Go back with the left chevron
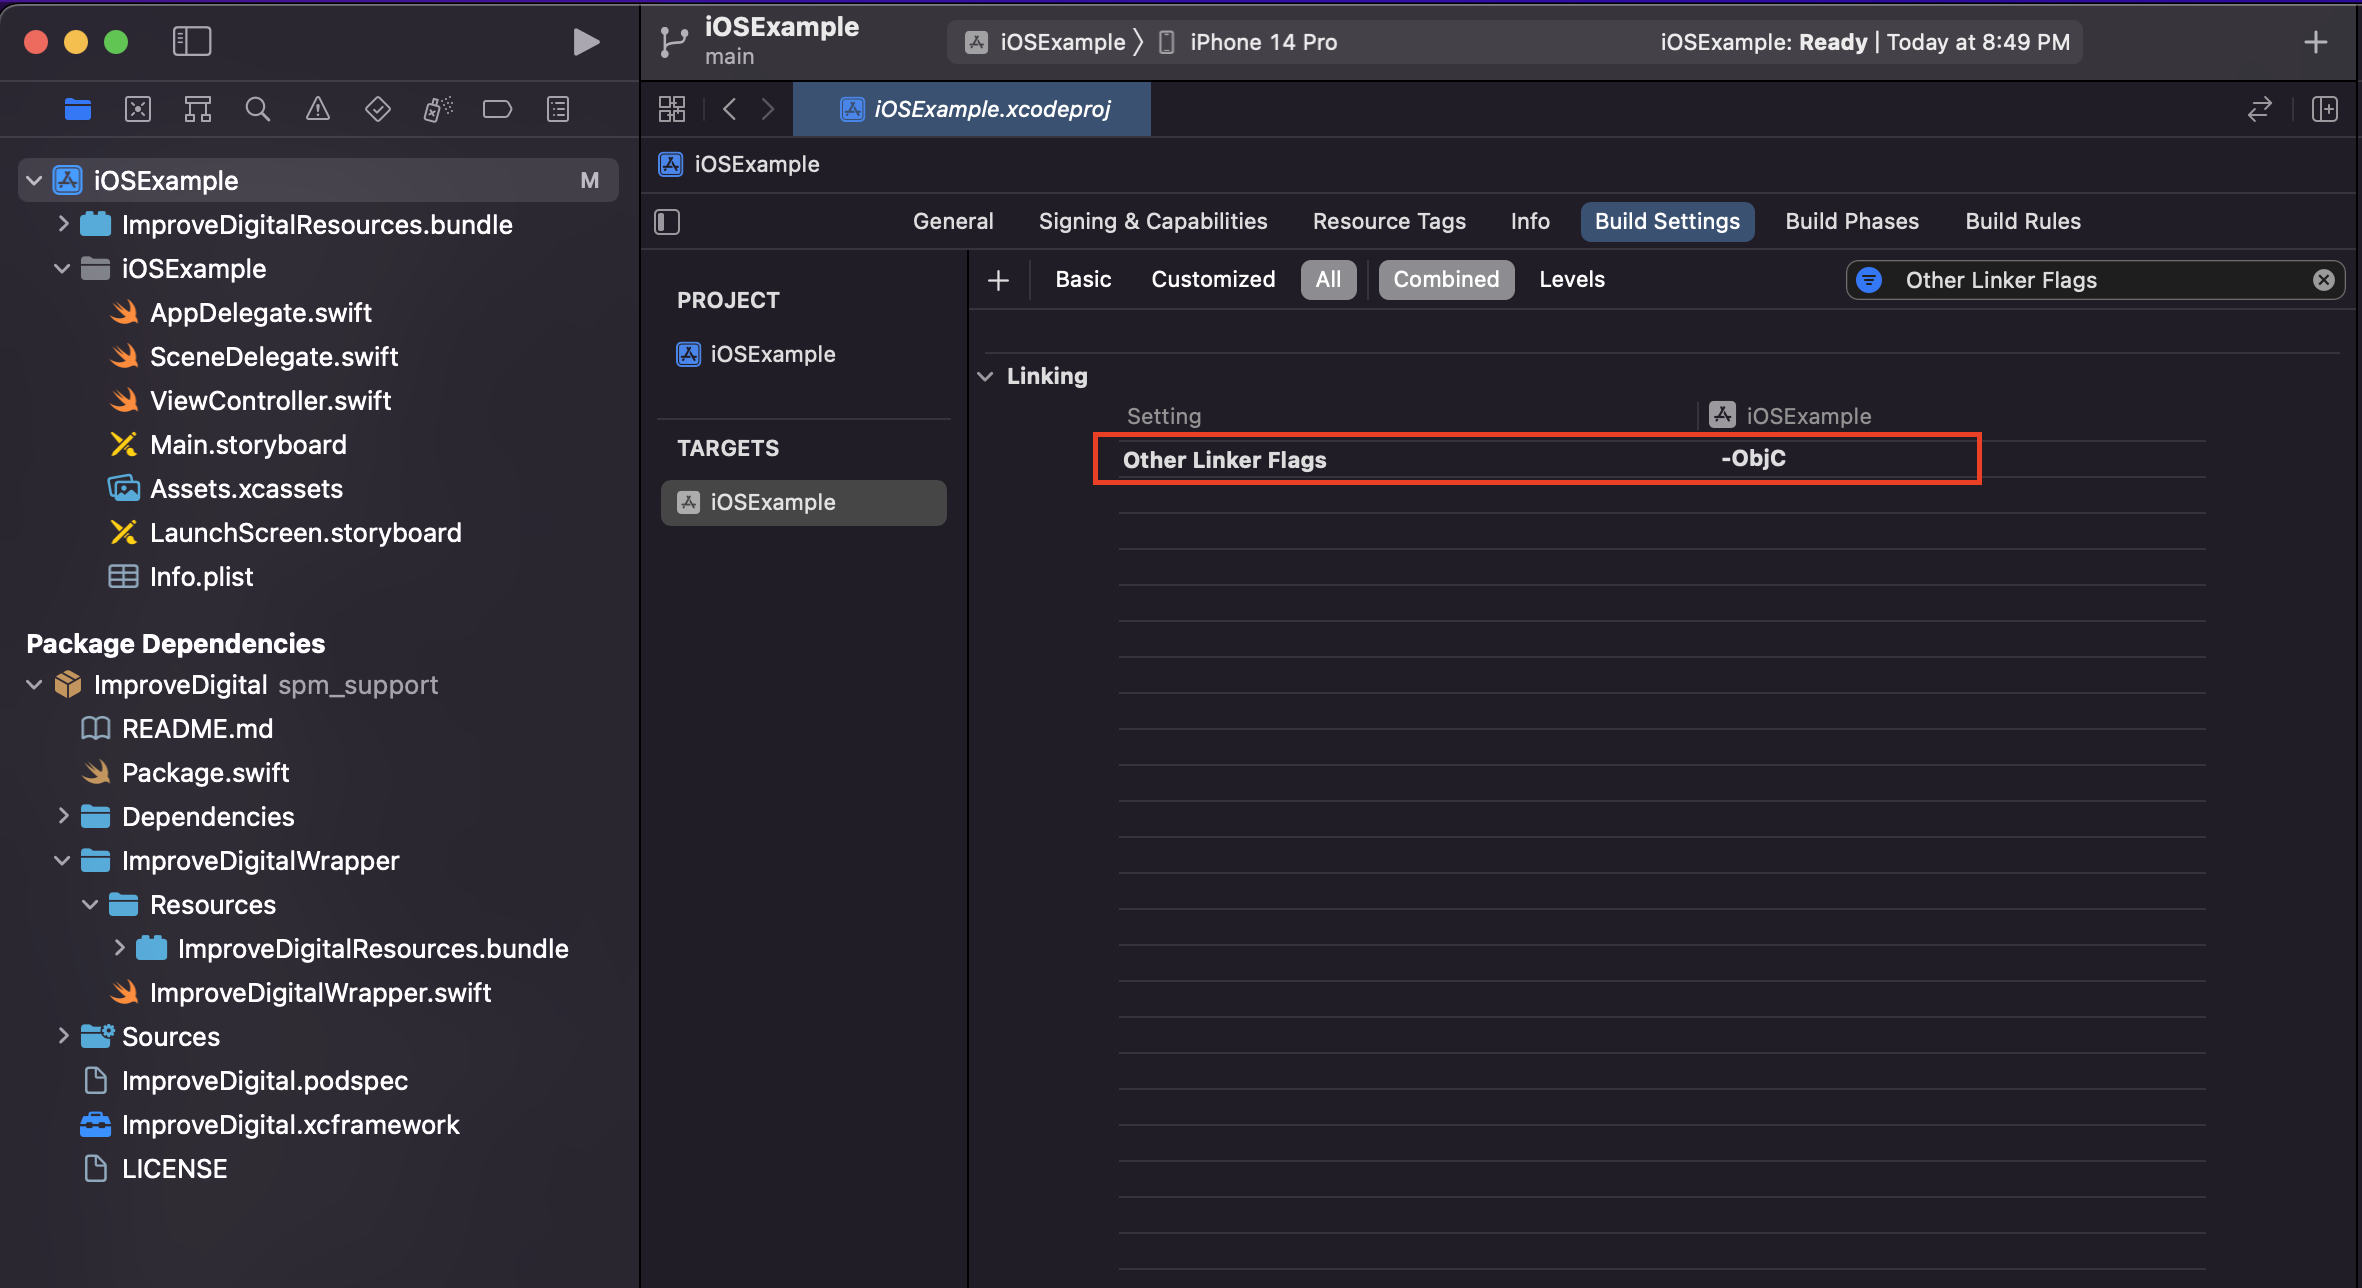This screenshot has height=1288, width=2362. point(730,109)
